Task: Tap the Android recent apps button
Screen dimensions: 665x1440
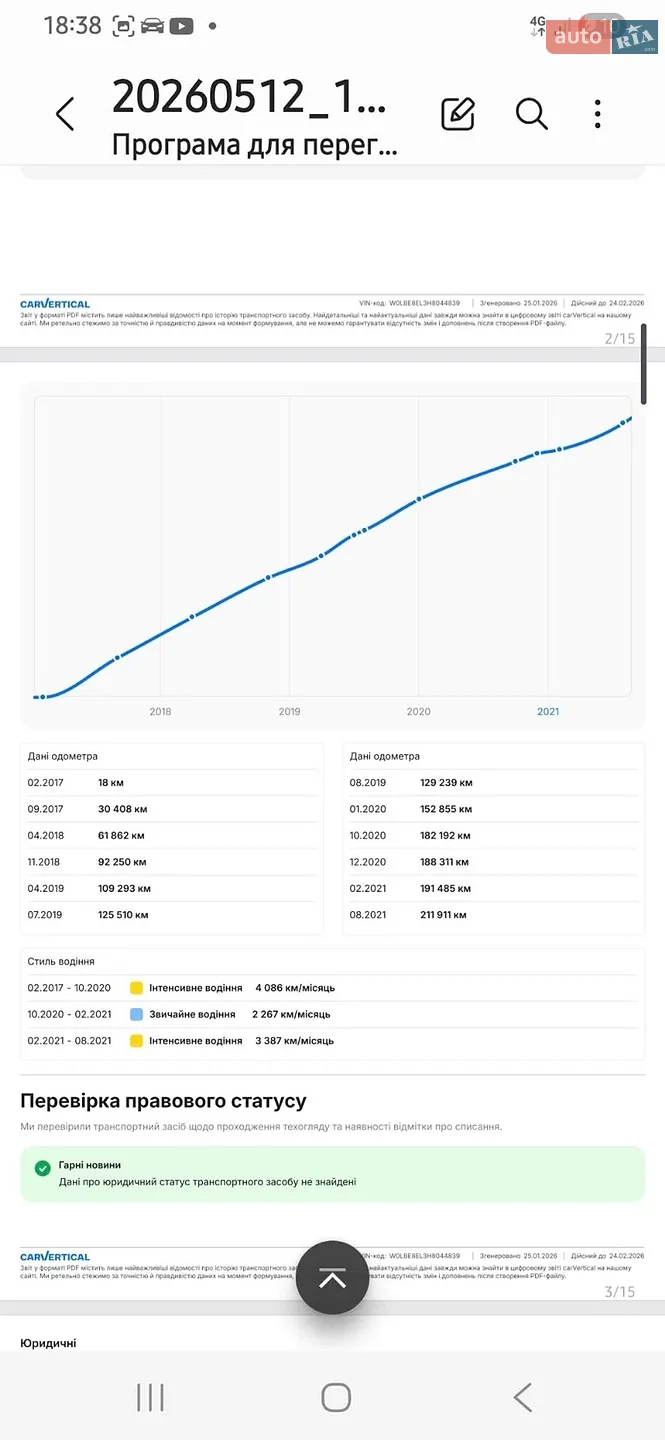Action: point(150,1397)
